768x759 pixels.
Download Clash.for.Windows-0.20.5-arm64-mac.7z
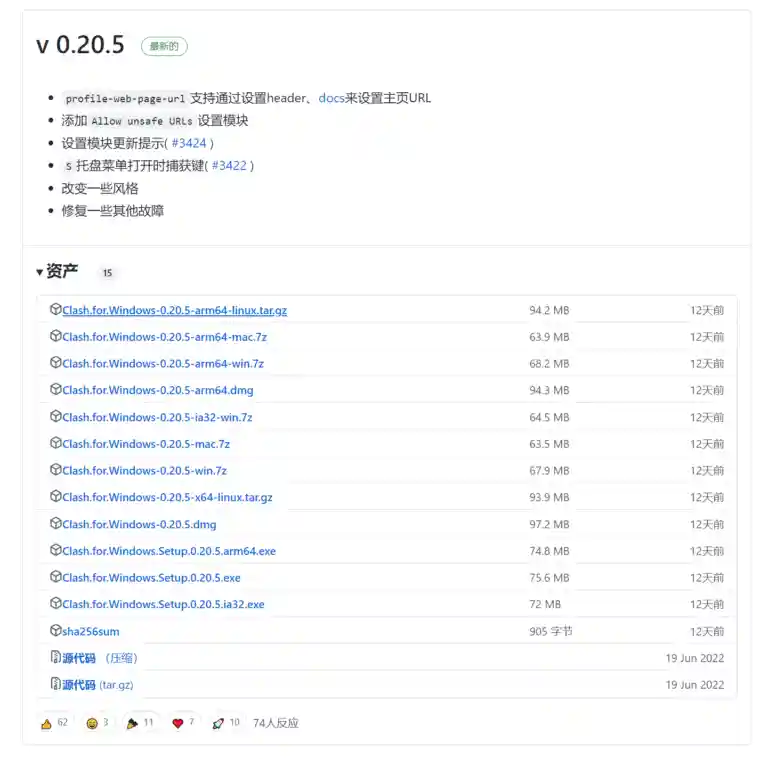(165, 337)
